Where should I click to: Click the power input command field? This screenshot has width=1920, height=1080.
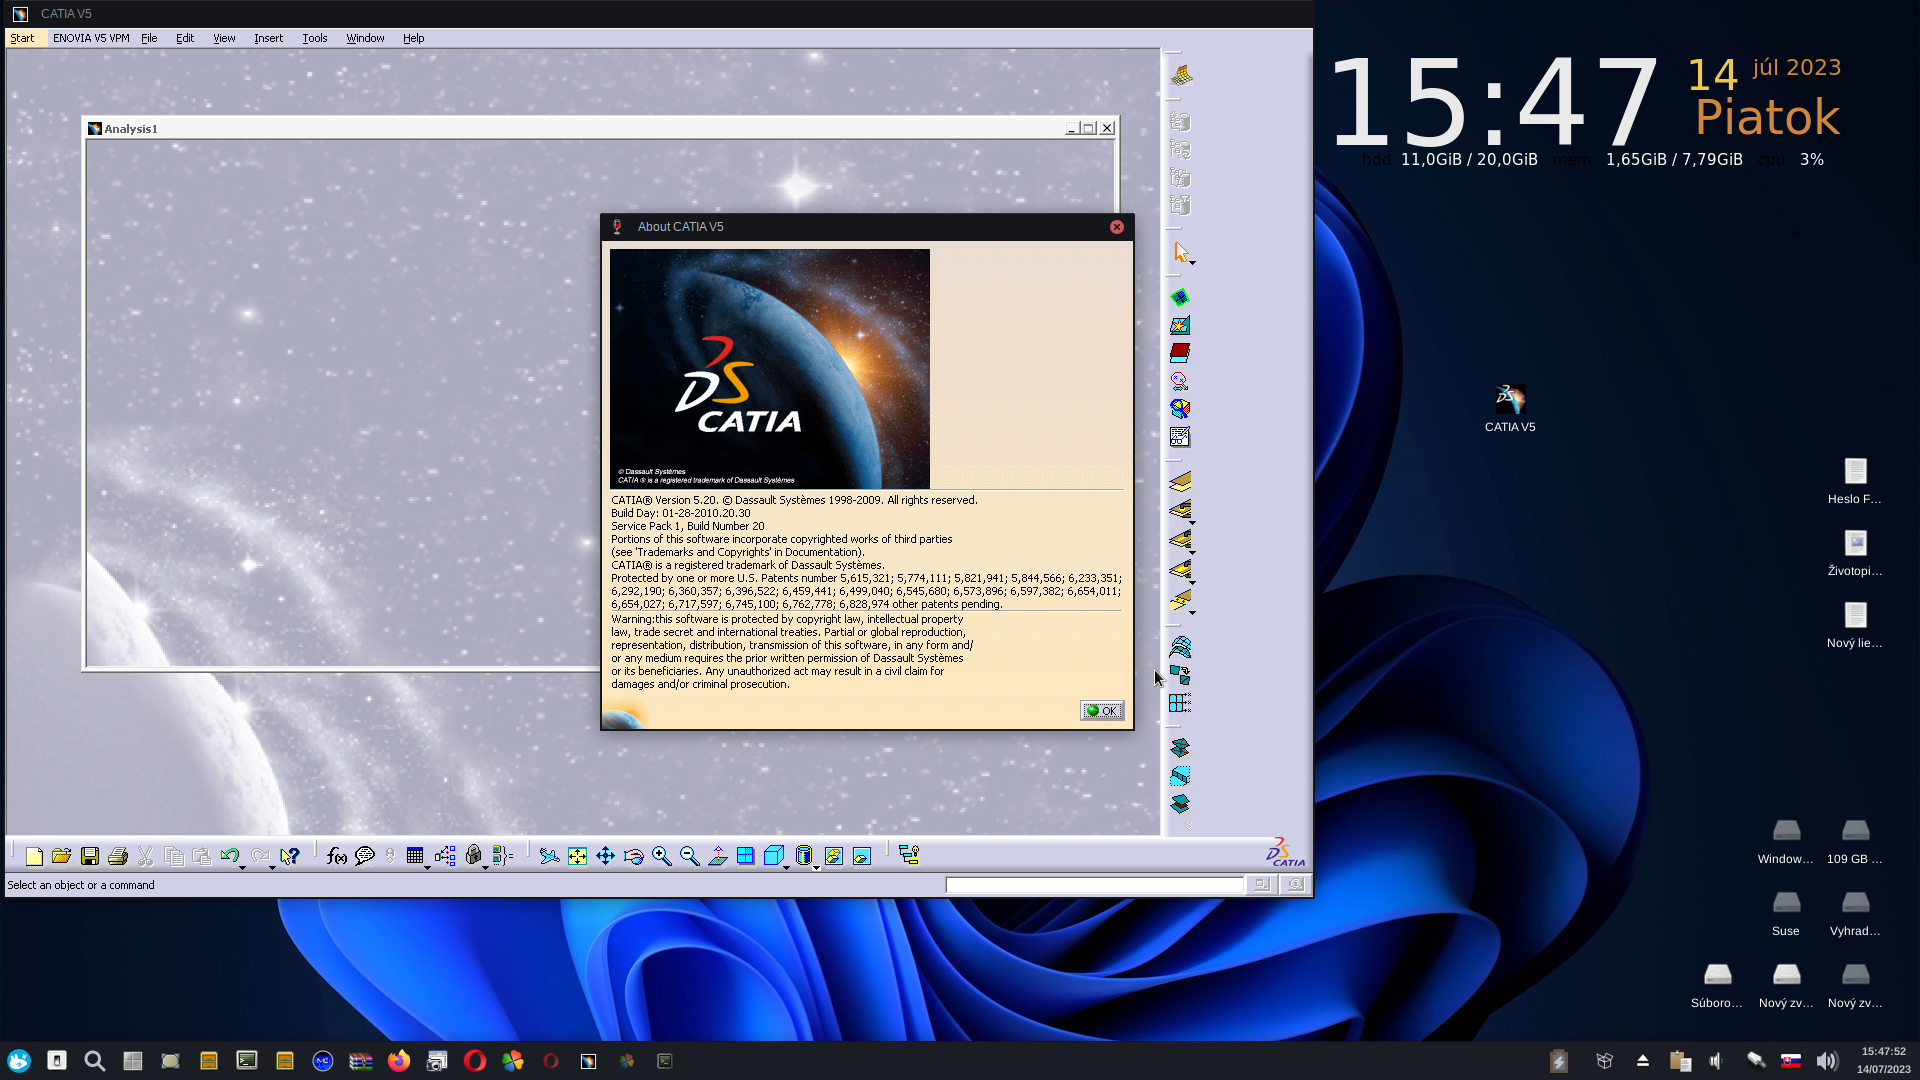point(1094,885)
